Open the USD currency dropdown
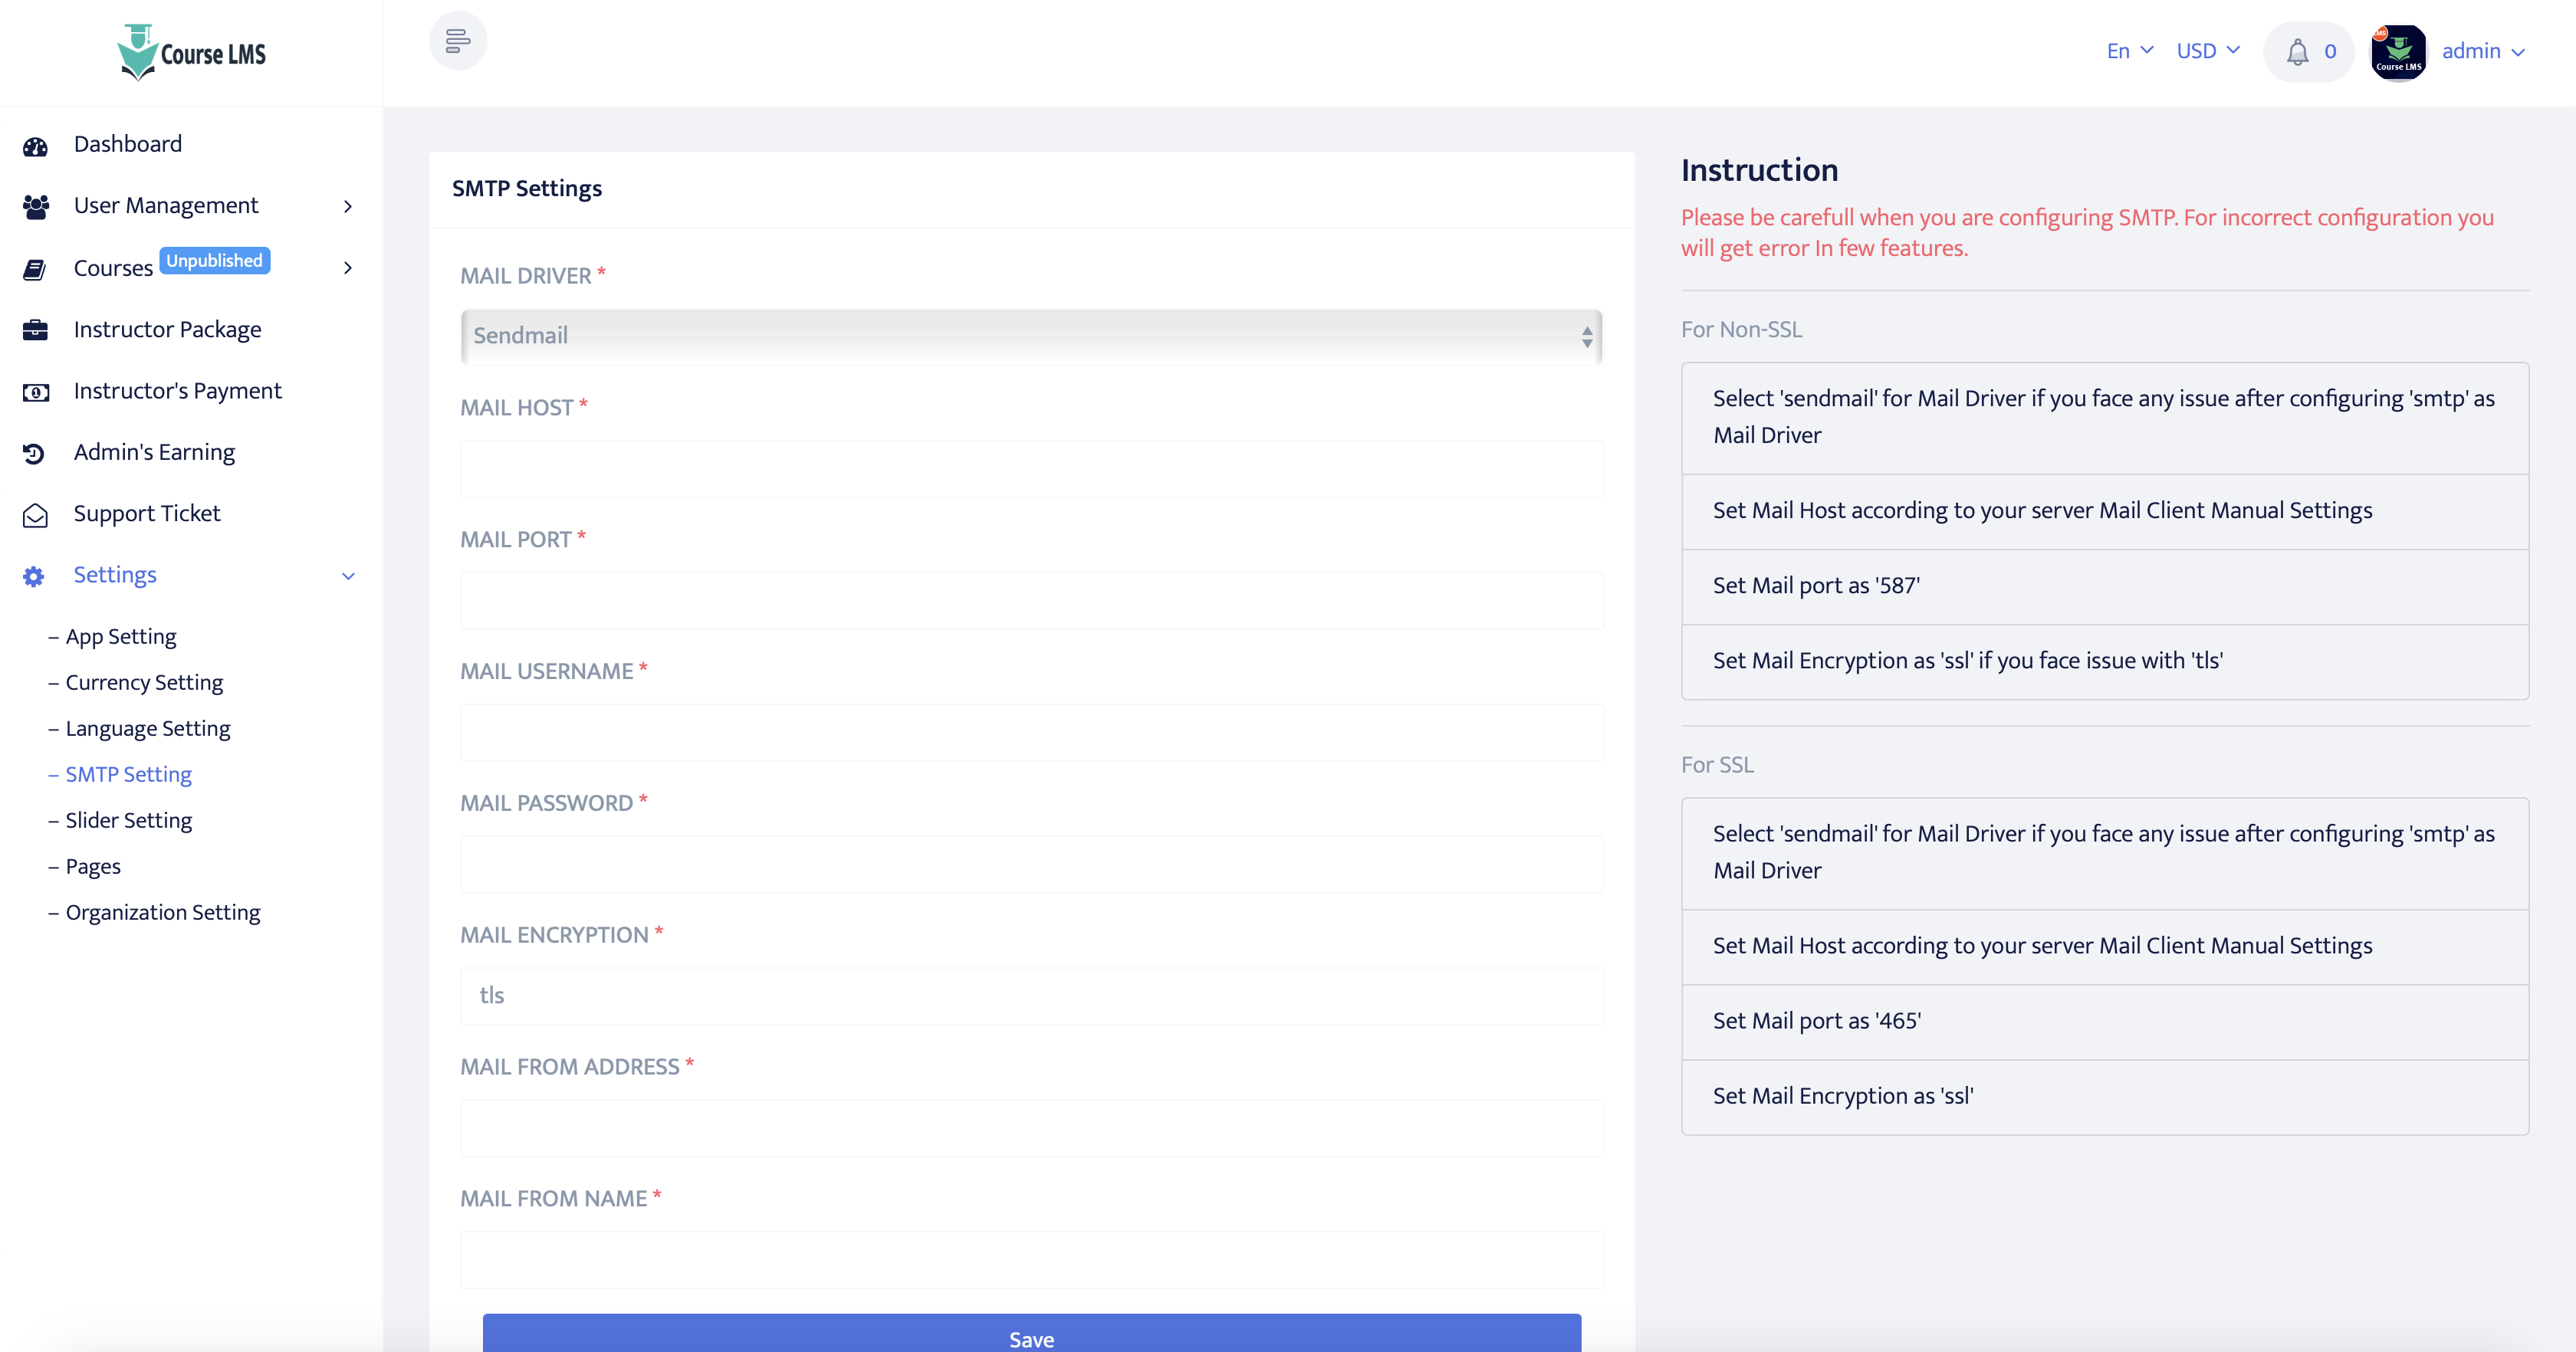2576x1352 pixels. (2207, 51)
